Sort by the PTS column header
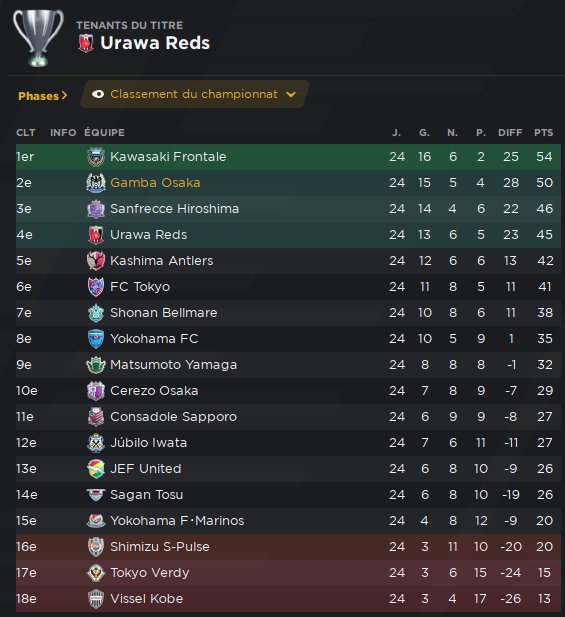Screen dimensions: 565x617 click(x=543, y=133)
